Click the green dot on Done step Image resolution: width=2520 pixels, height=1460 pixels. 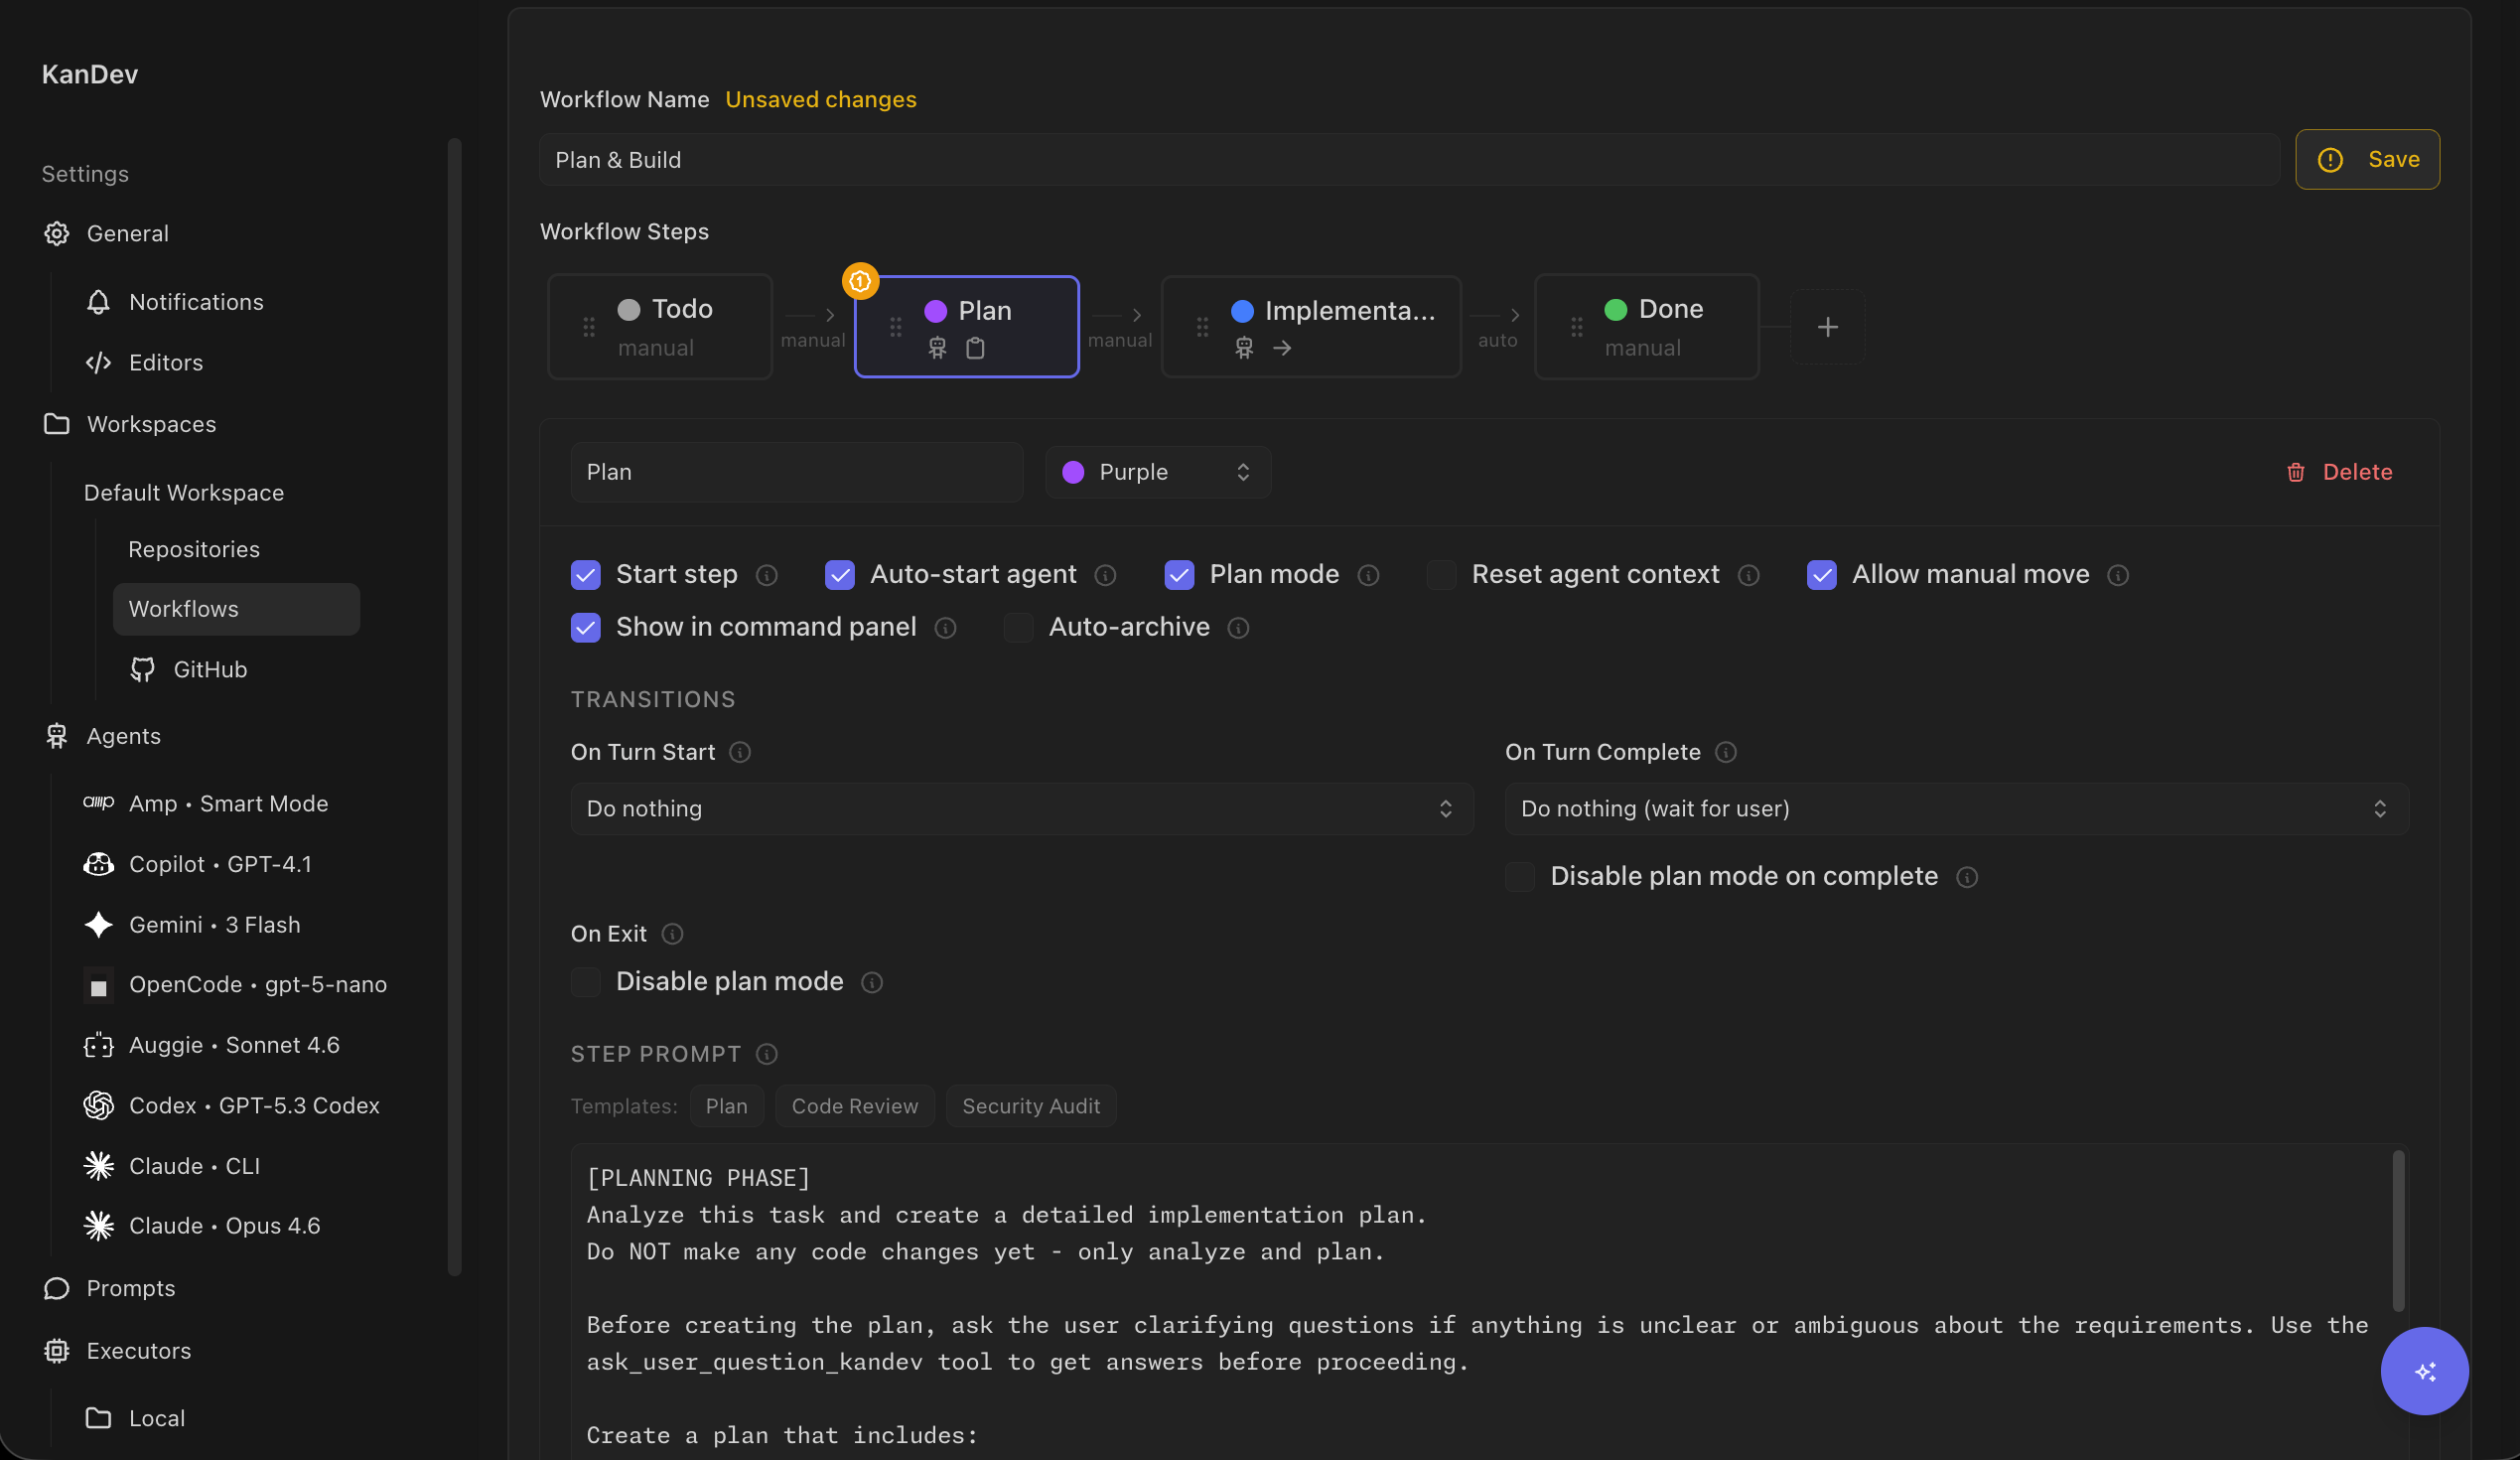(1616, 309)
